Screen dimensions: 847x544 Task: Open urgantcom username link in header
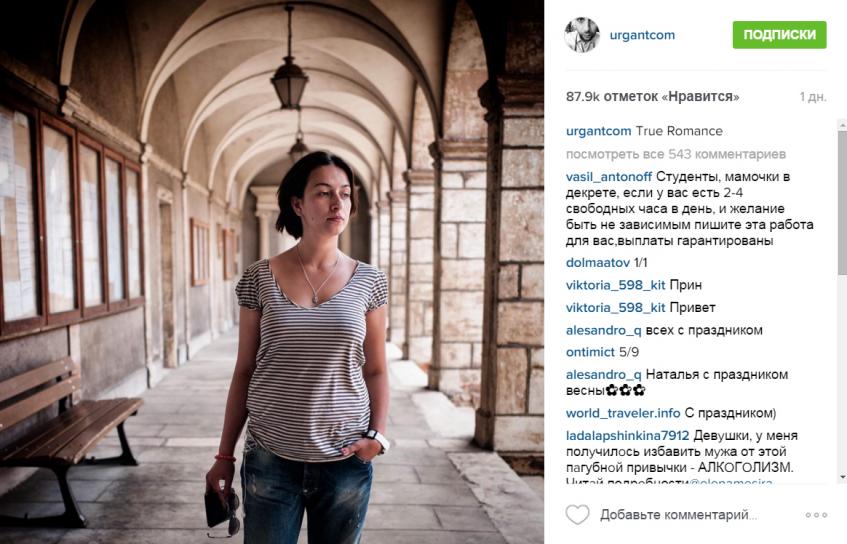coord(642,35)
